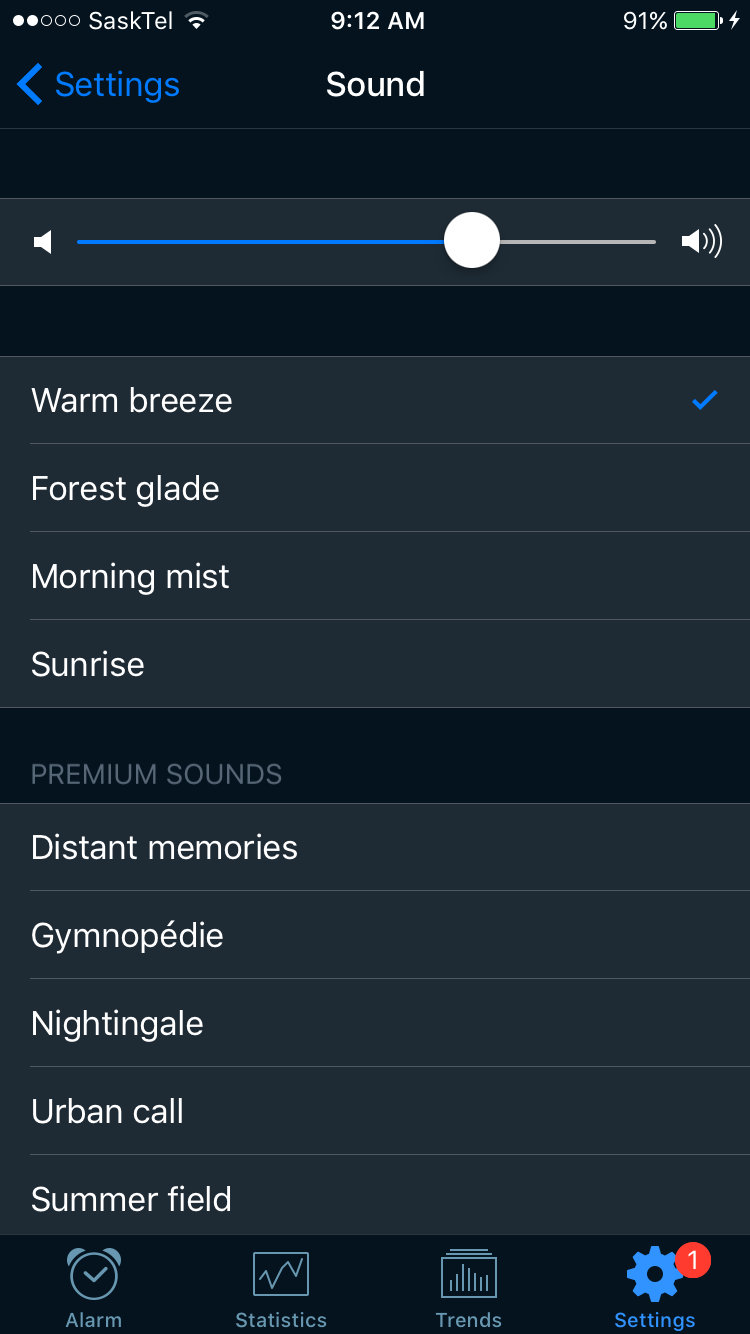
Task: Pick the Gymnopédie premium sound
Action: [375, 935]
